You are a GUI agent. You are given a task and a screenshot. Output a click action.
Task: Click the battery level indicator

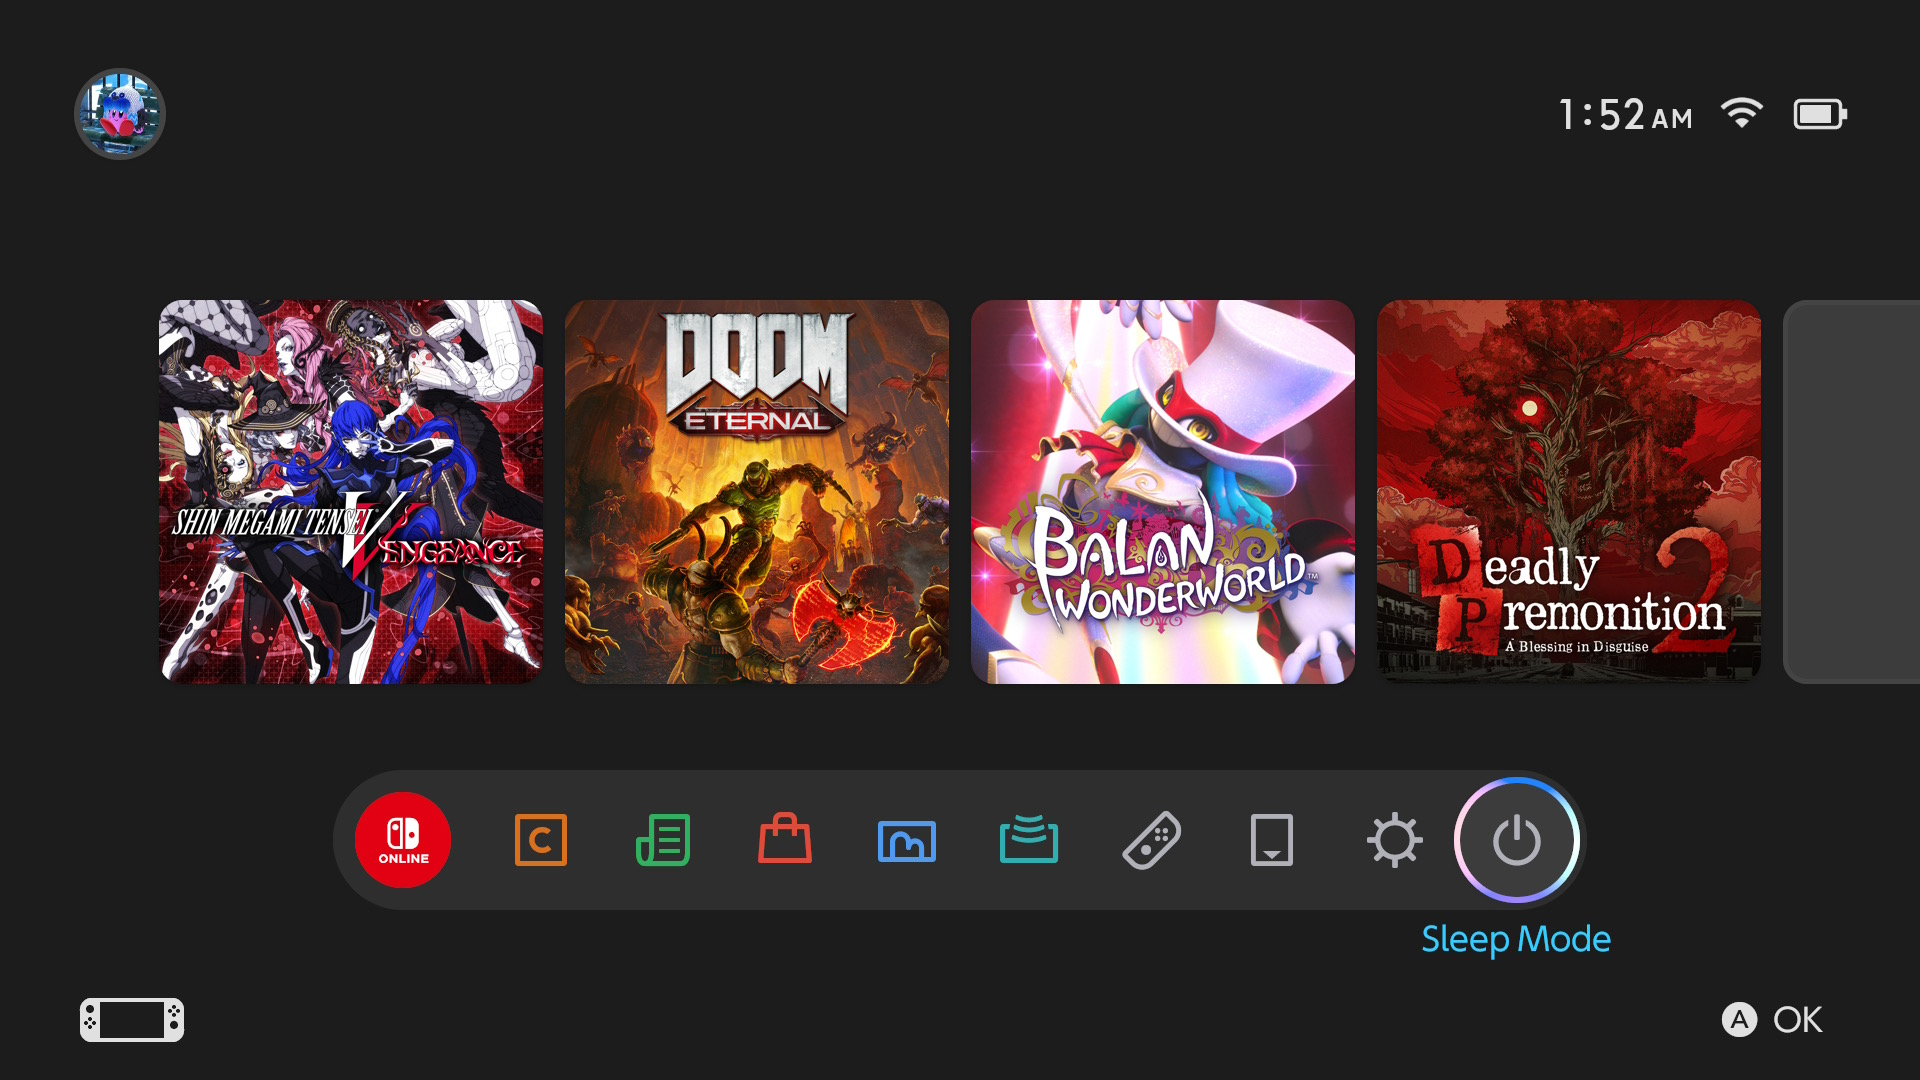coord(1820,114)
